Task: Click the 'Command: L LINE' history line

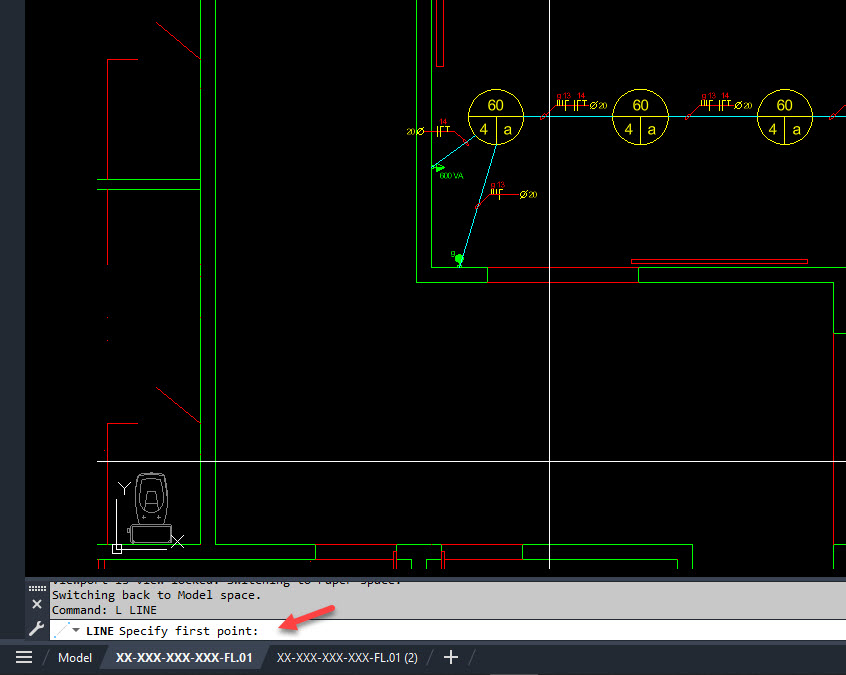Action: (x=104, y=610)
